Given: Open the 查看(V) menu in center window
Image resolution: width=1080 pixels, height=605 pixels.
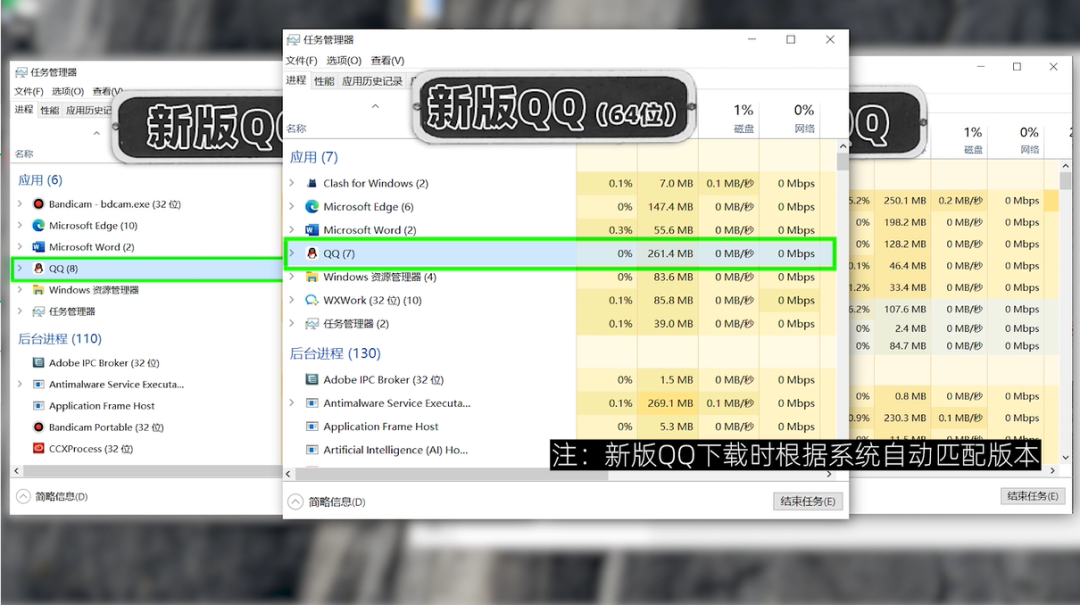Looking at the screenshot, I should pyautogui.click(x=388, y=61).
